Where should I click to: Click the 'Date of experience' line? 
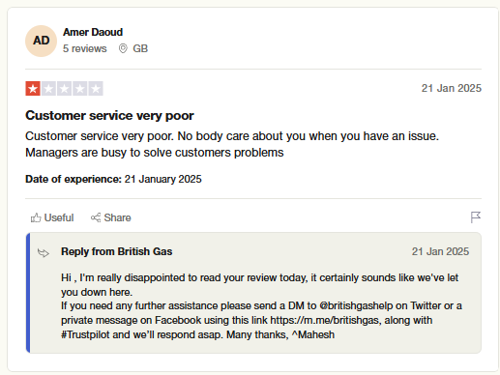pyautogui.click(x=113, y=179)
